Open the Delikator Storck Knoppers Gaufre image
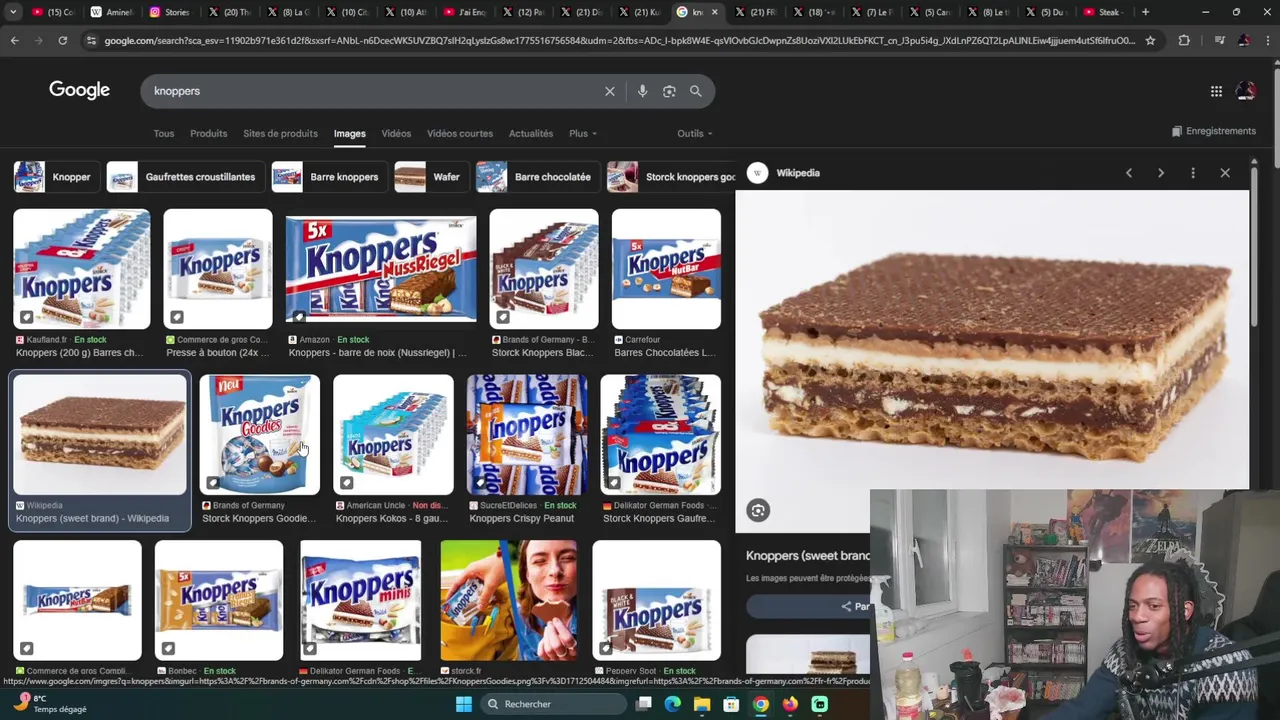Viewport: 1280px width, 720px height. click(x=660, y=435)
